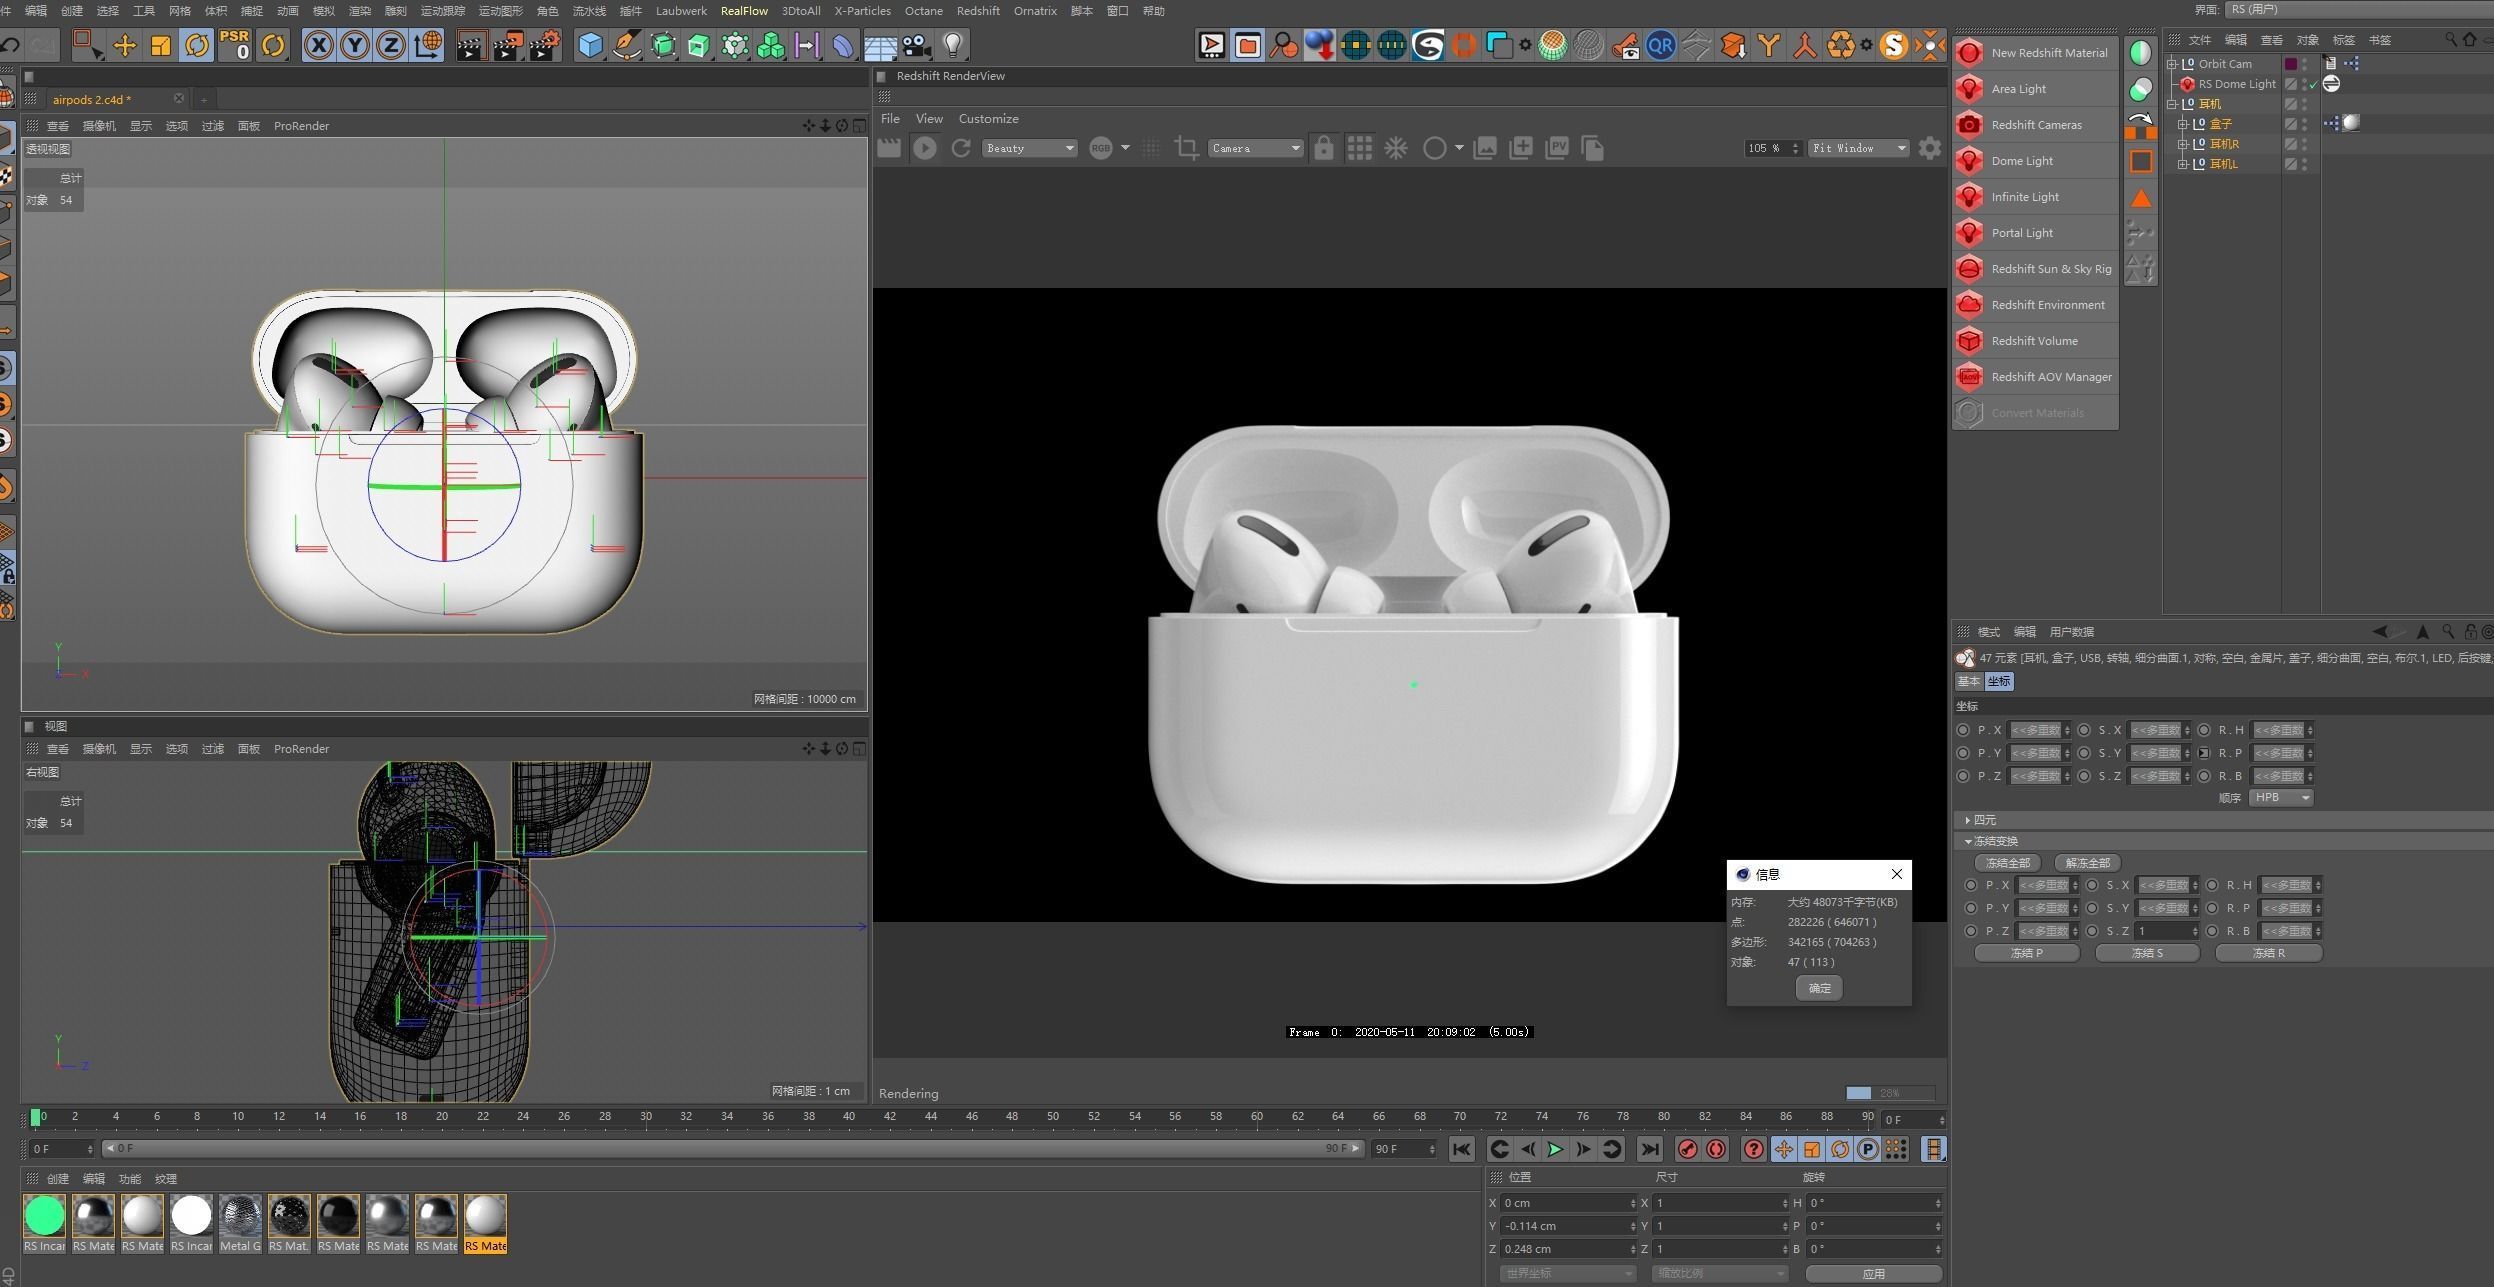The height and width of the screenshot is (1287, 2494).
Task: Open RenderView settings gear
Action: (x=1930, y=148)
